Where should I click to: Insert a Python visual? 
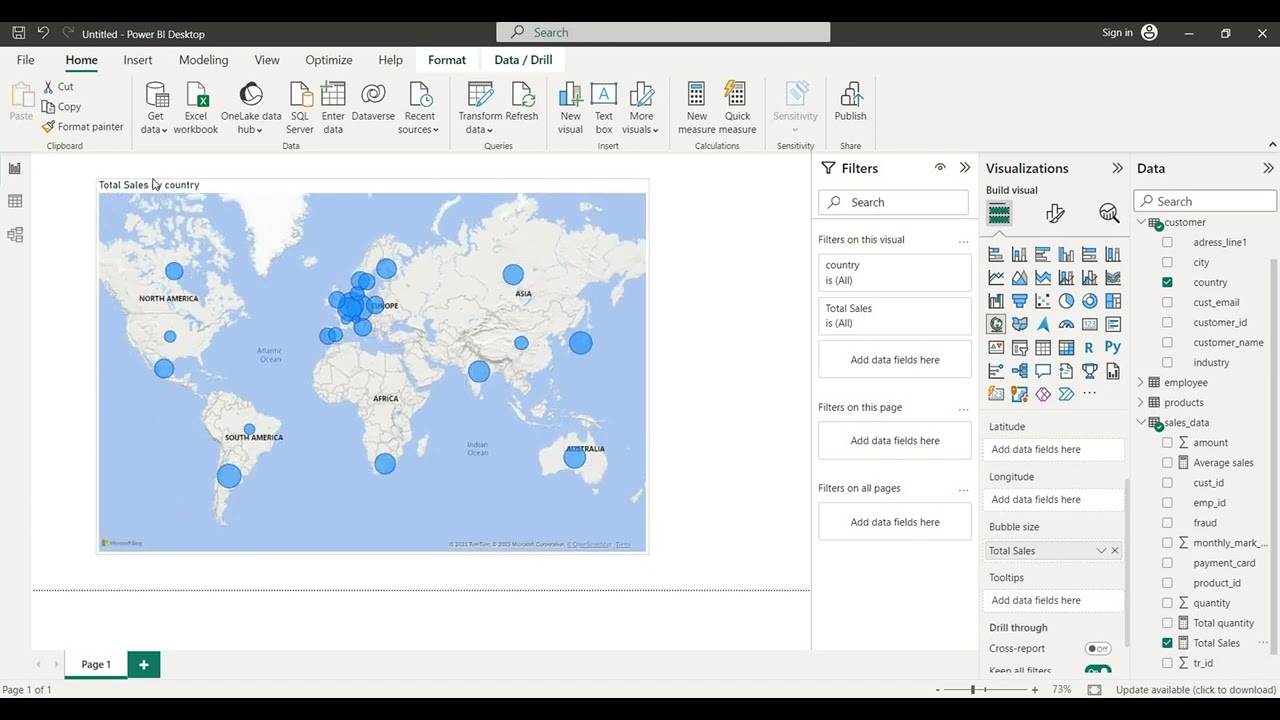1113,348
